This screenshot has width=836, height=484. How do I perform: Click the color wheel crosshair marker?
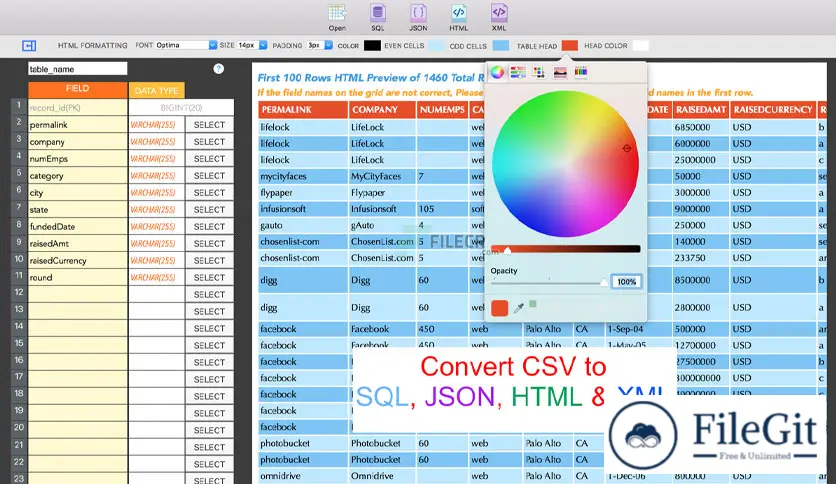627,148
